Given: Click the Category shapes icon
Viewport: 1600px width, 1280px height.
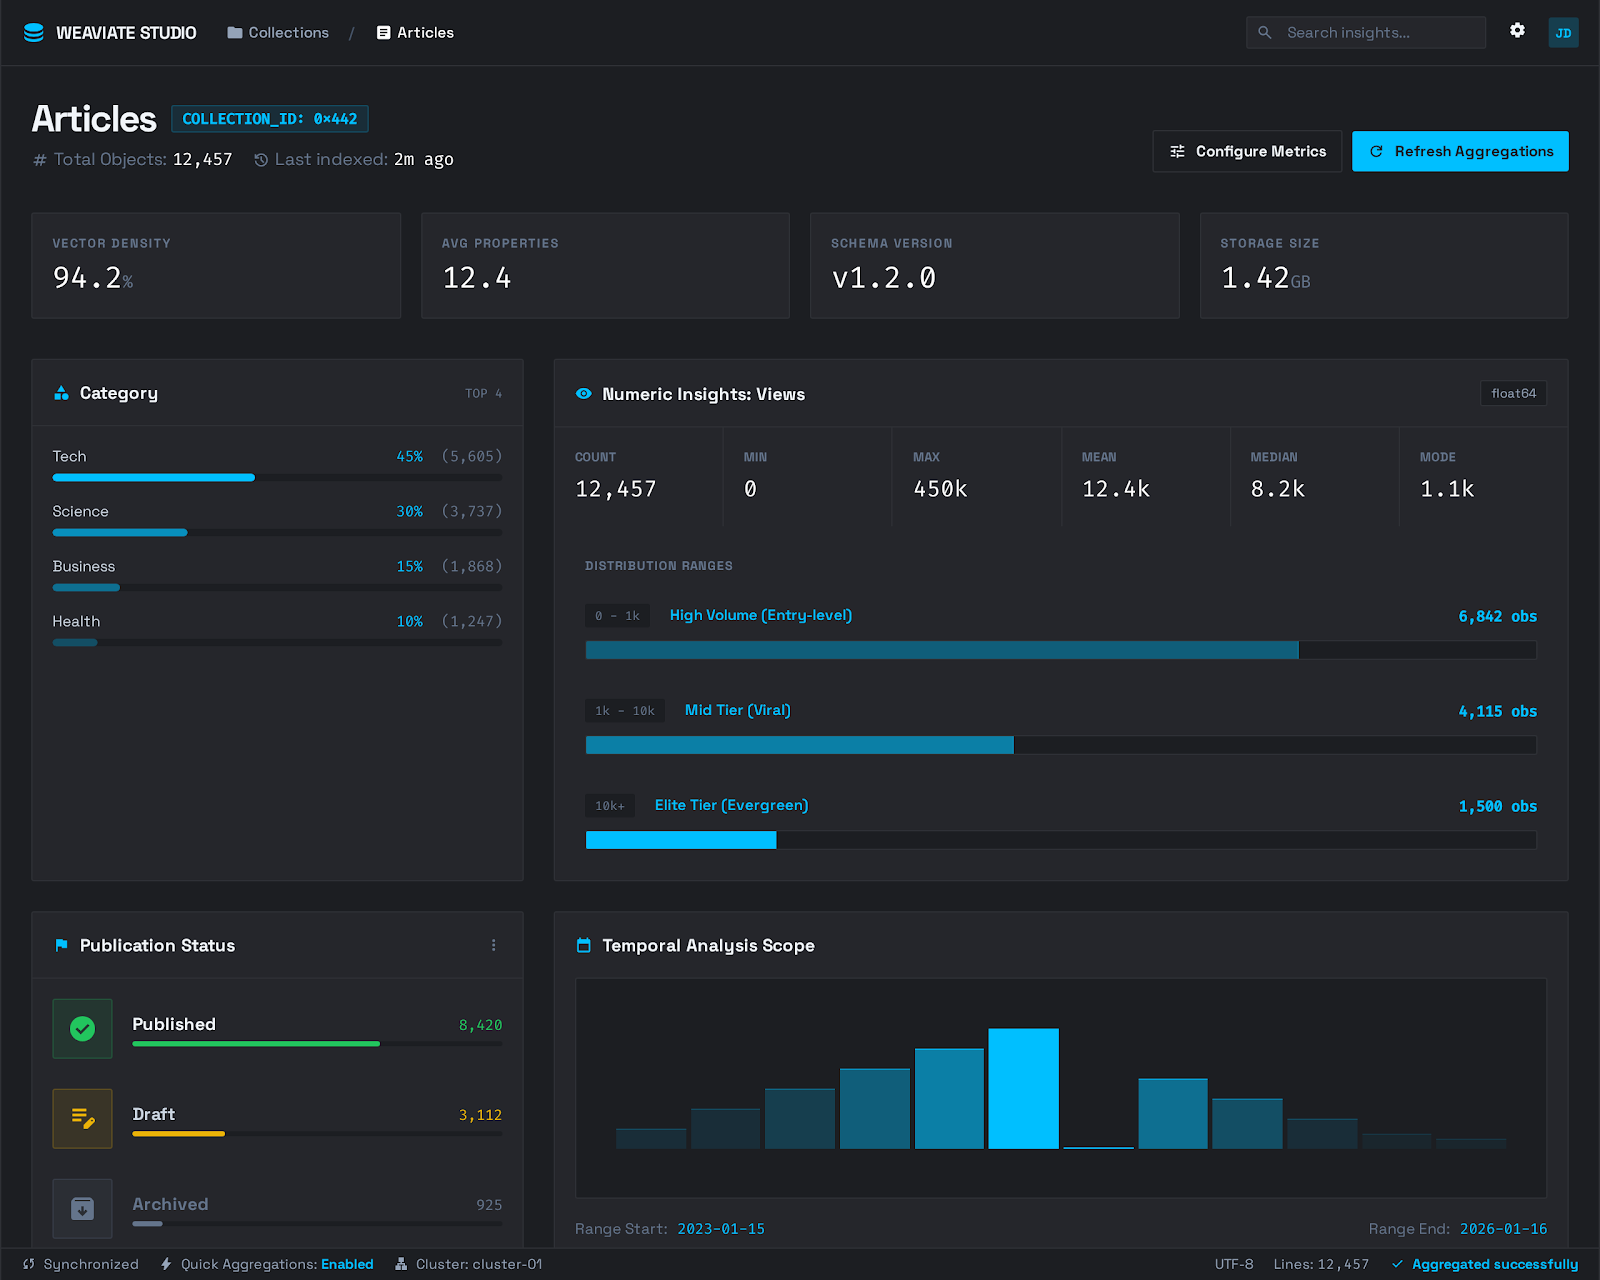Looking at the screenshot, I should pos(62,393).
